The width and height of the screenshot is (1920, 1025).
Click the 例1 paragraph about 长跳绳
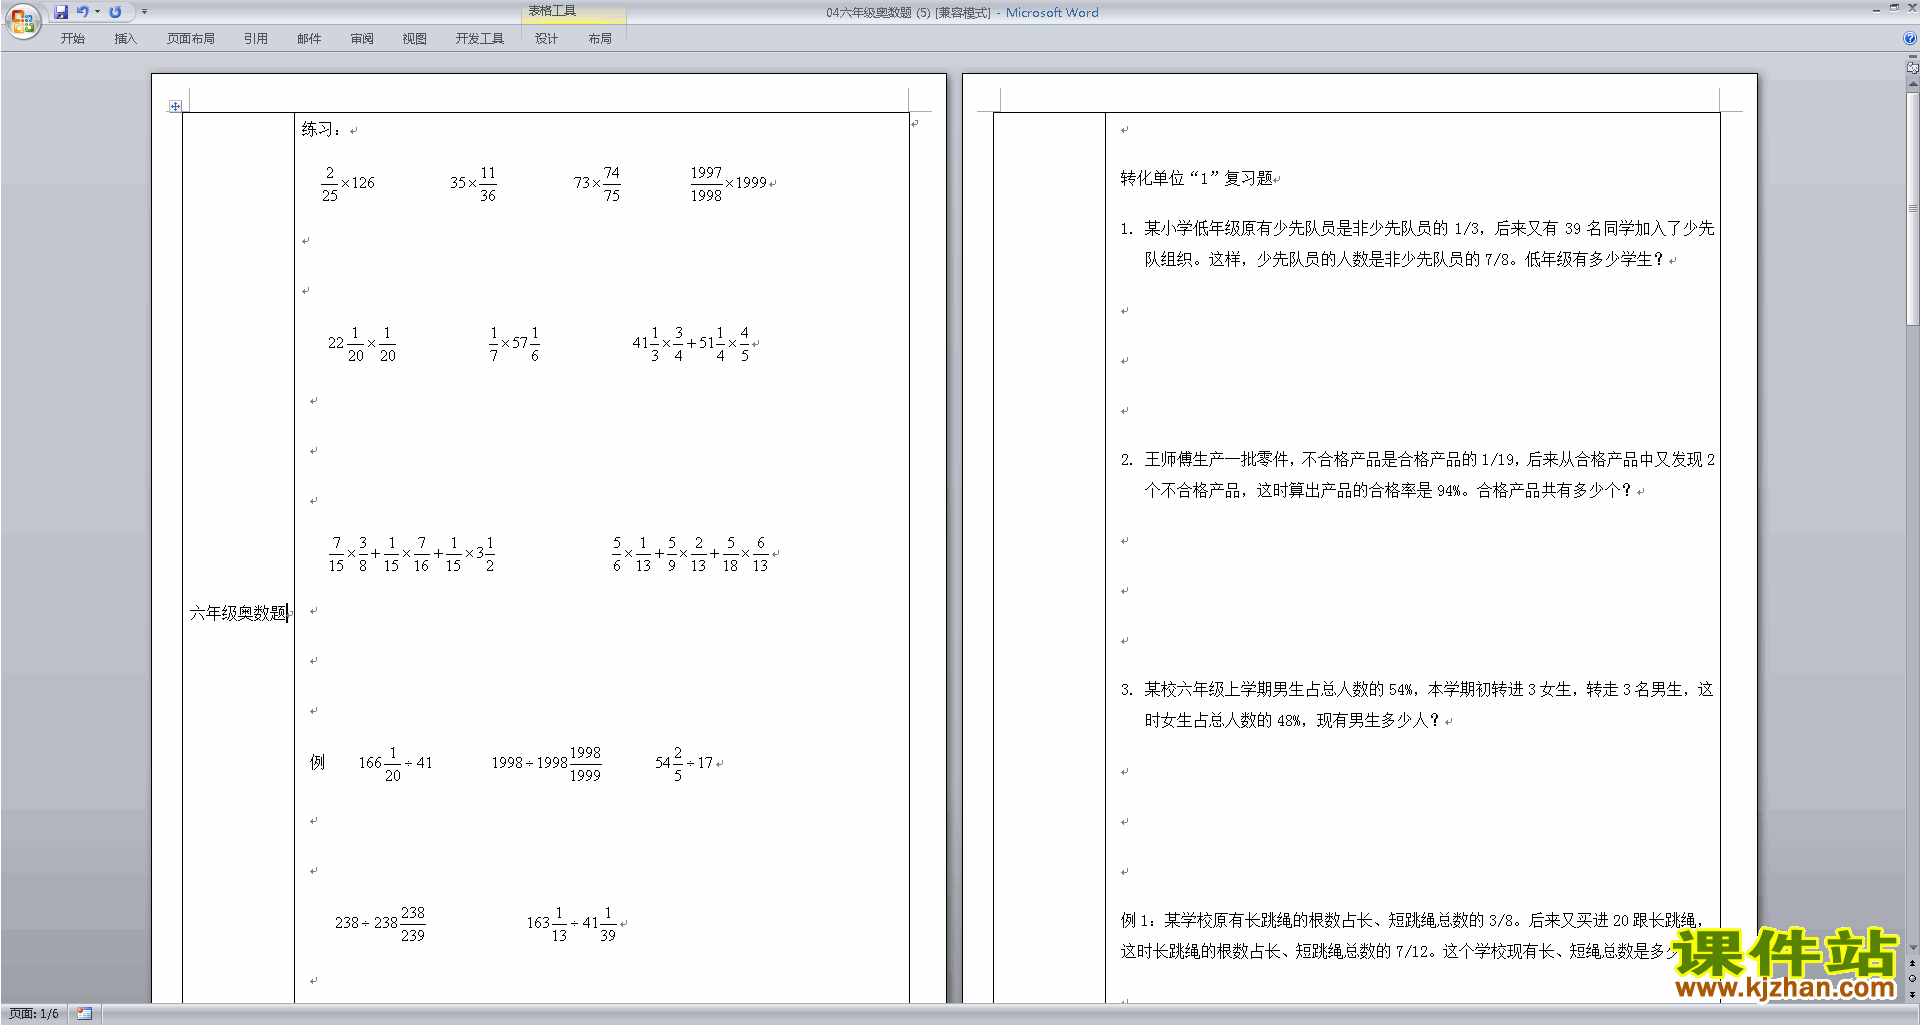[1410, 935]
